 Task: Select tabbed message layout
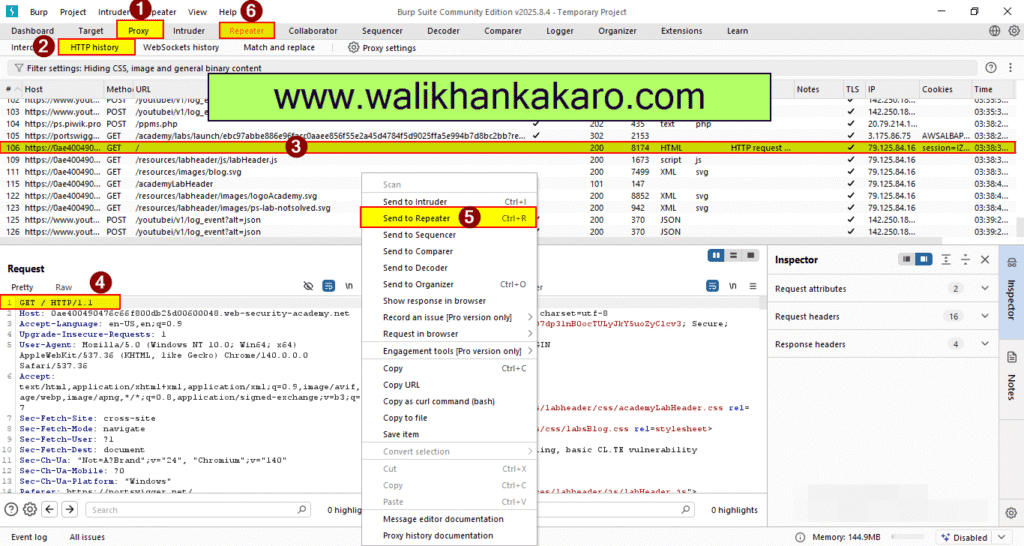pyautogui.click(x=750, y=255)
